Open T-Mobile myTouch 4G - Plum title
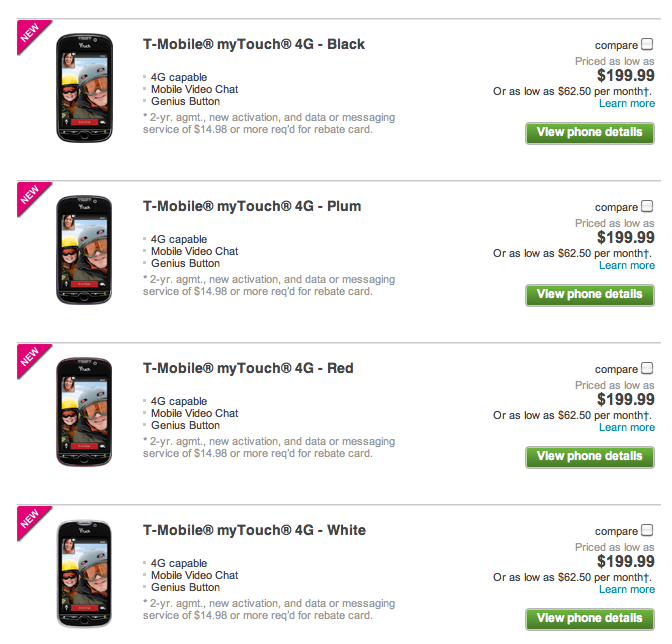The height and width of the screenshot is (644, 672). tap(252, 206)
